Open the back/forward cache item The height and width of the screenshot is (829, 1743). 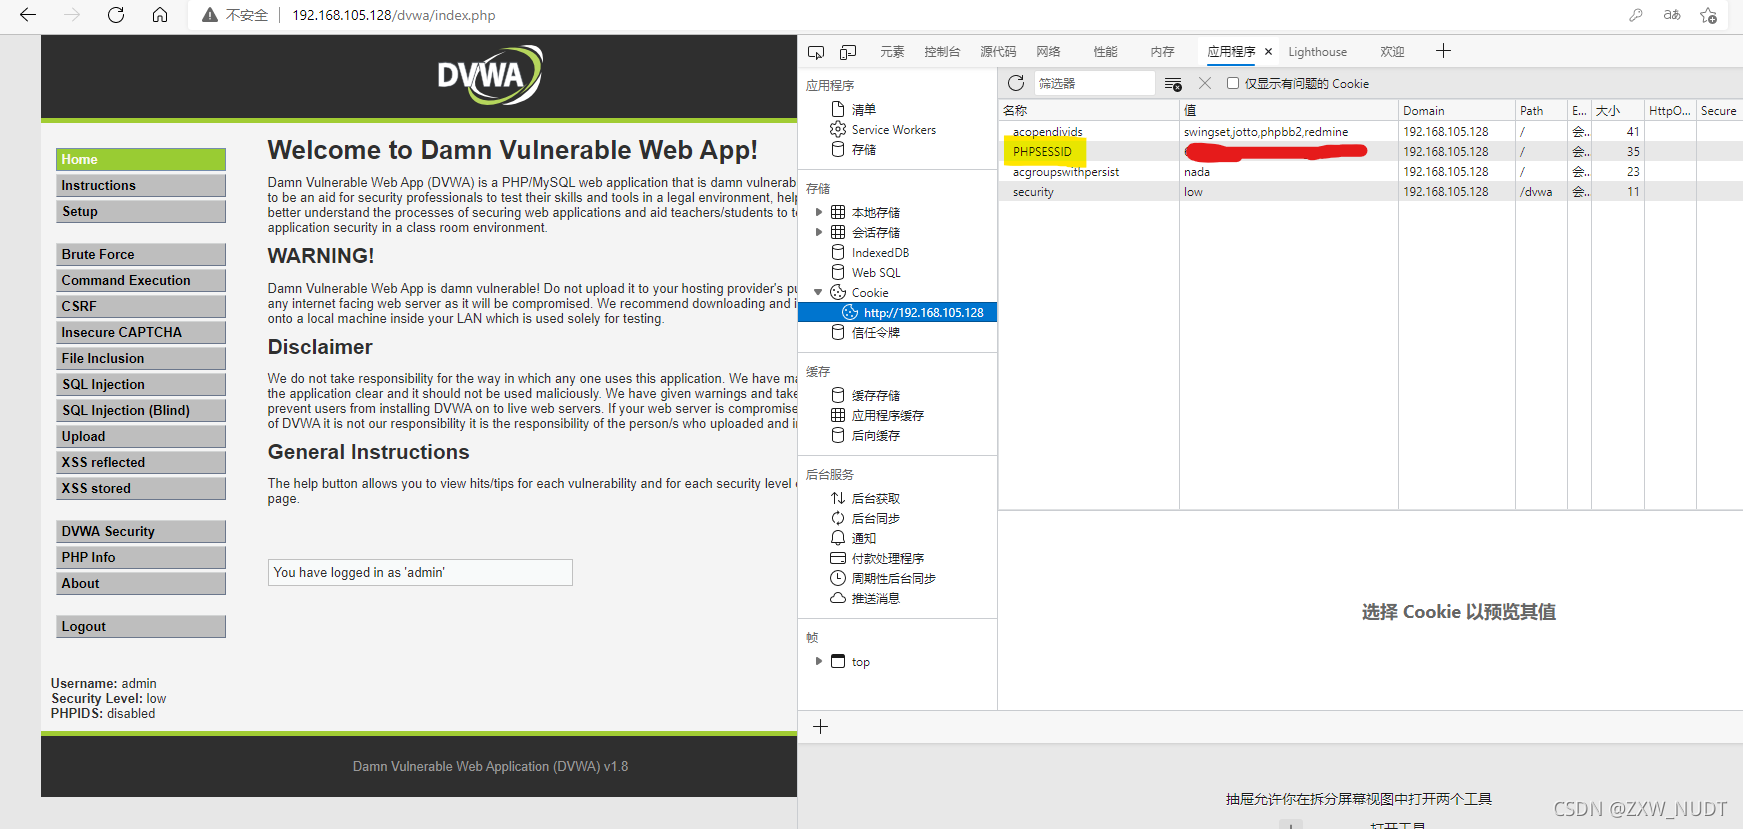point(865,435)
